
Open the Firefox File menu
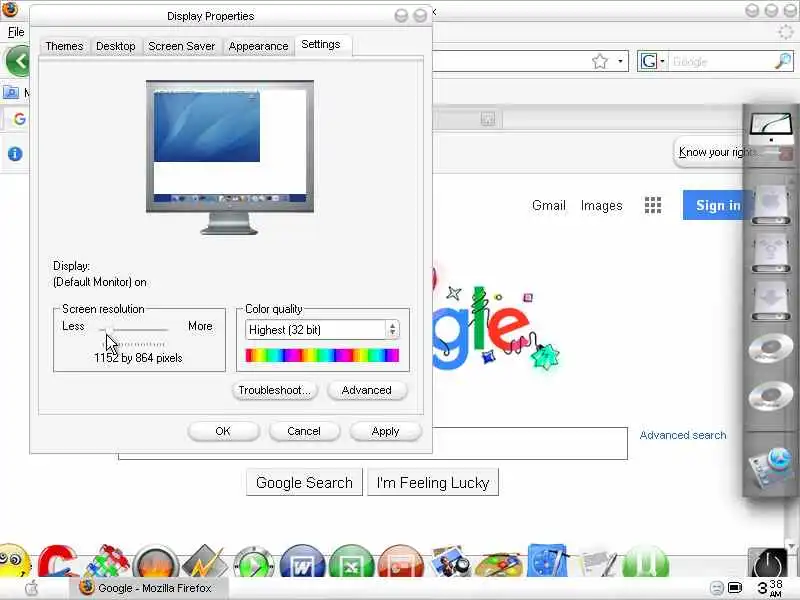point(16,32)
